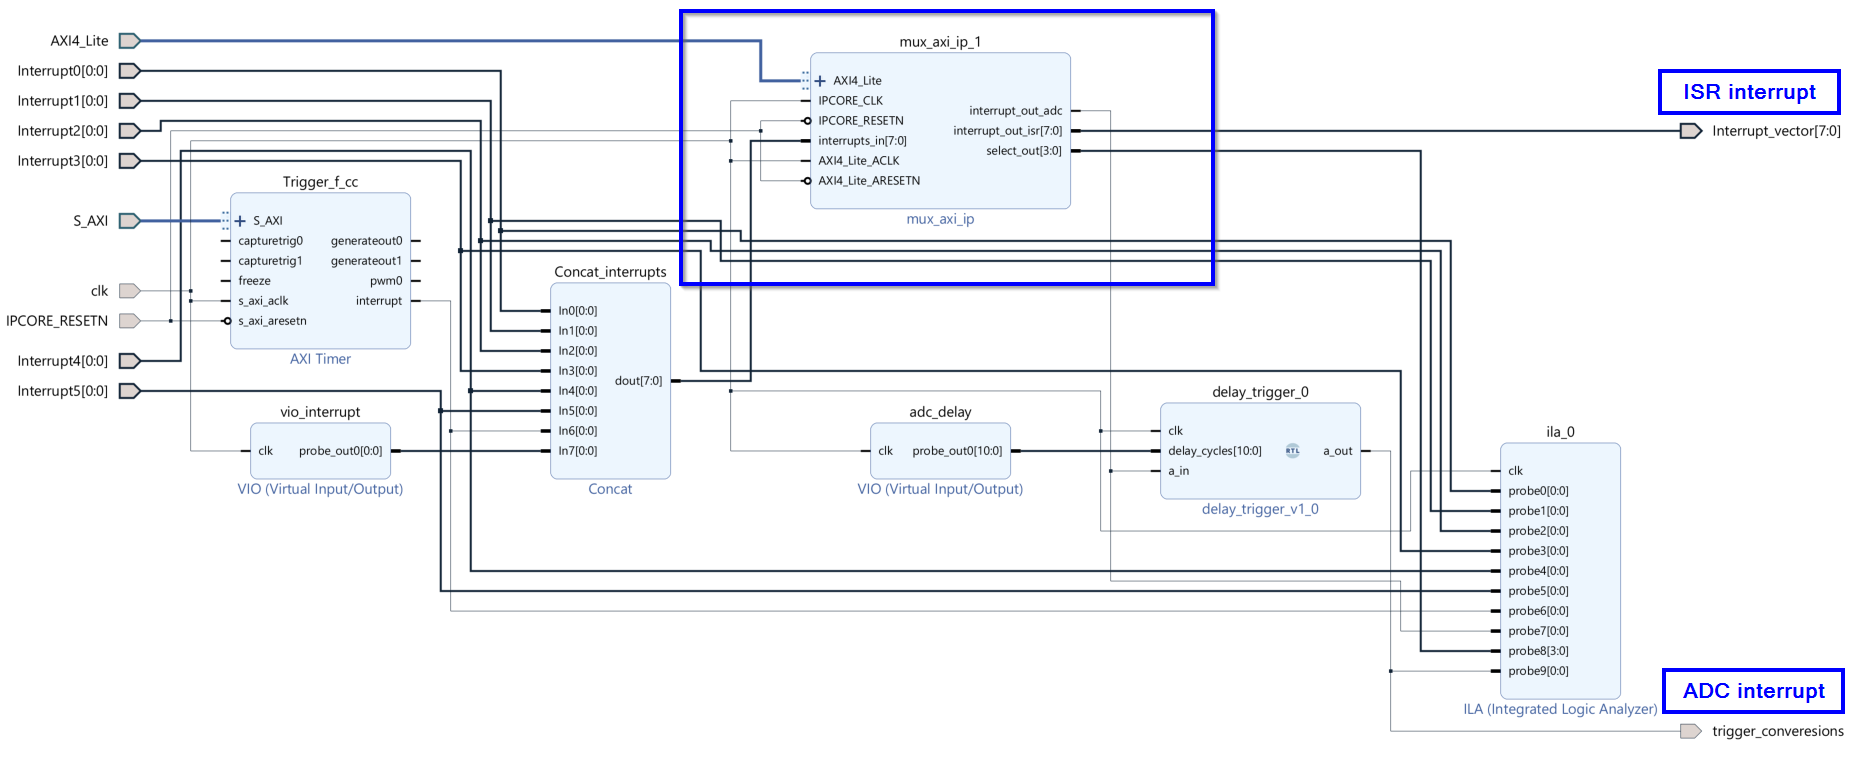The width and height of the screenshot is (1852, 759).
Task: Click the interrupt_out_isr[7:0] output pin
Action: click(1007, 131)
